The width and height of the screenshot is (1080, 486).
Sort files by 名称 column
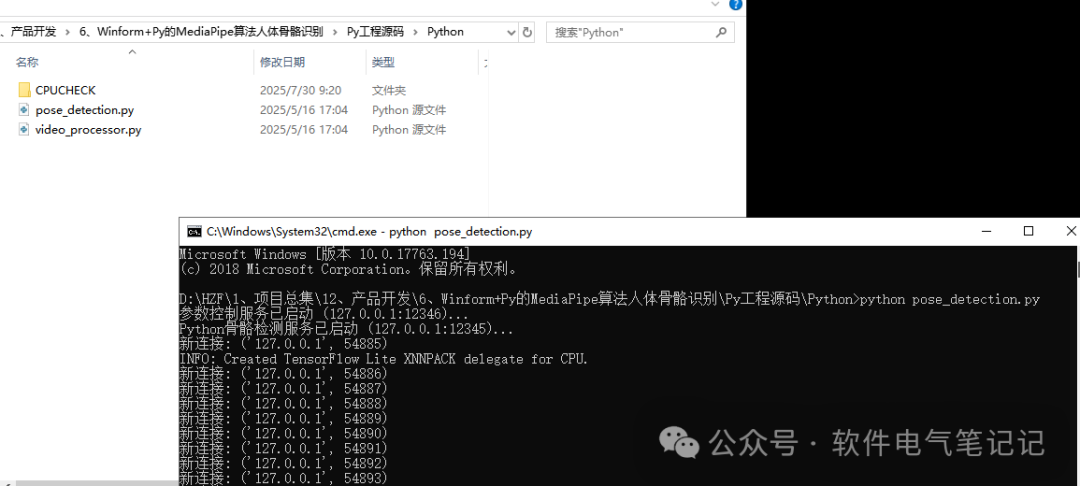click(x=27, y=62)
